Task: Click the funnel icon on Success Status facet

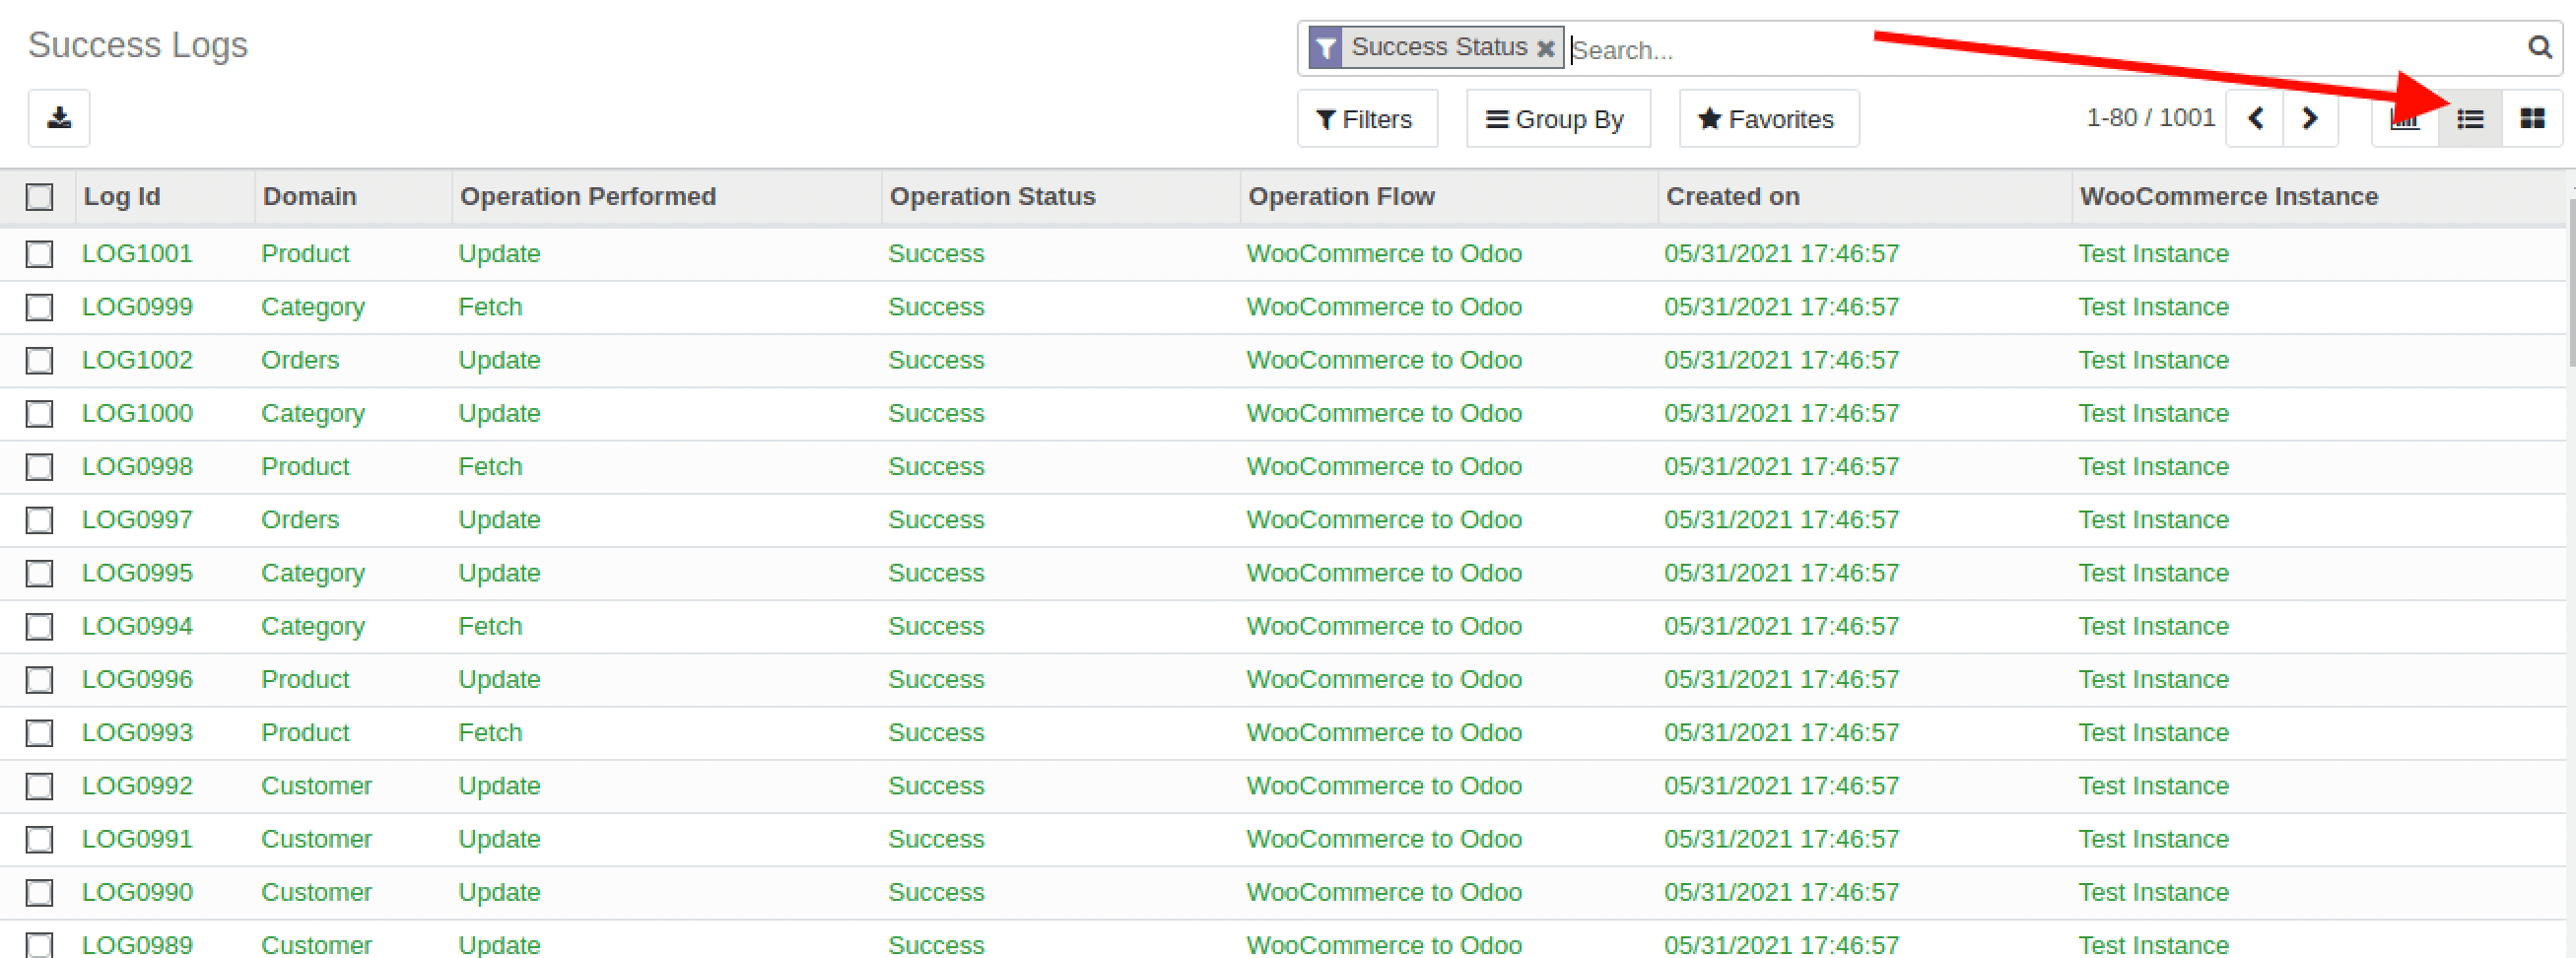Action: click(1325, 46)
